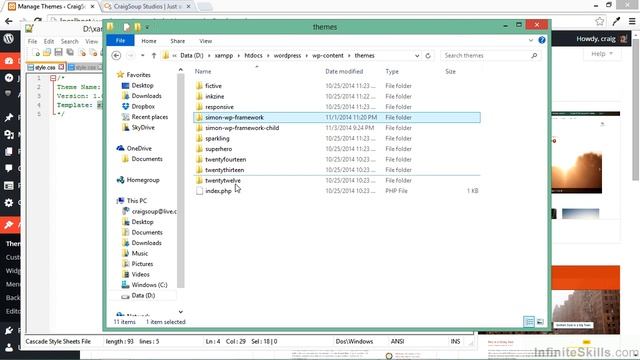Image resolution: width=640 pixels, height=360 pixels.
Task: Open the Share ribbon tab
Action: [178, 41]
